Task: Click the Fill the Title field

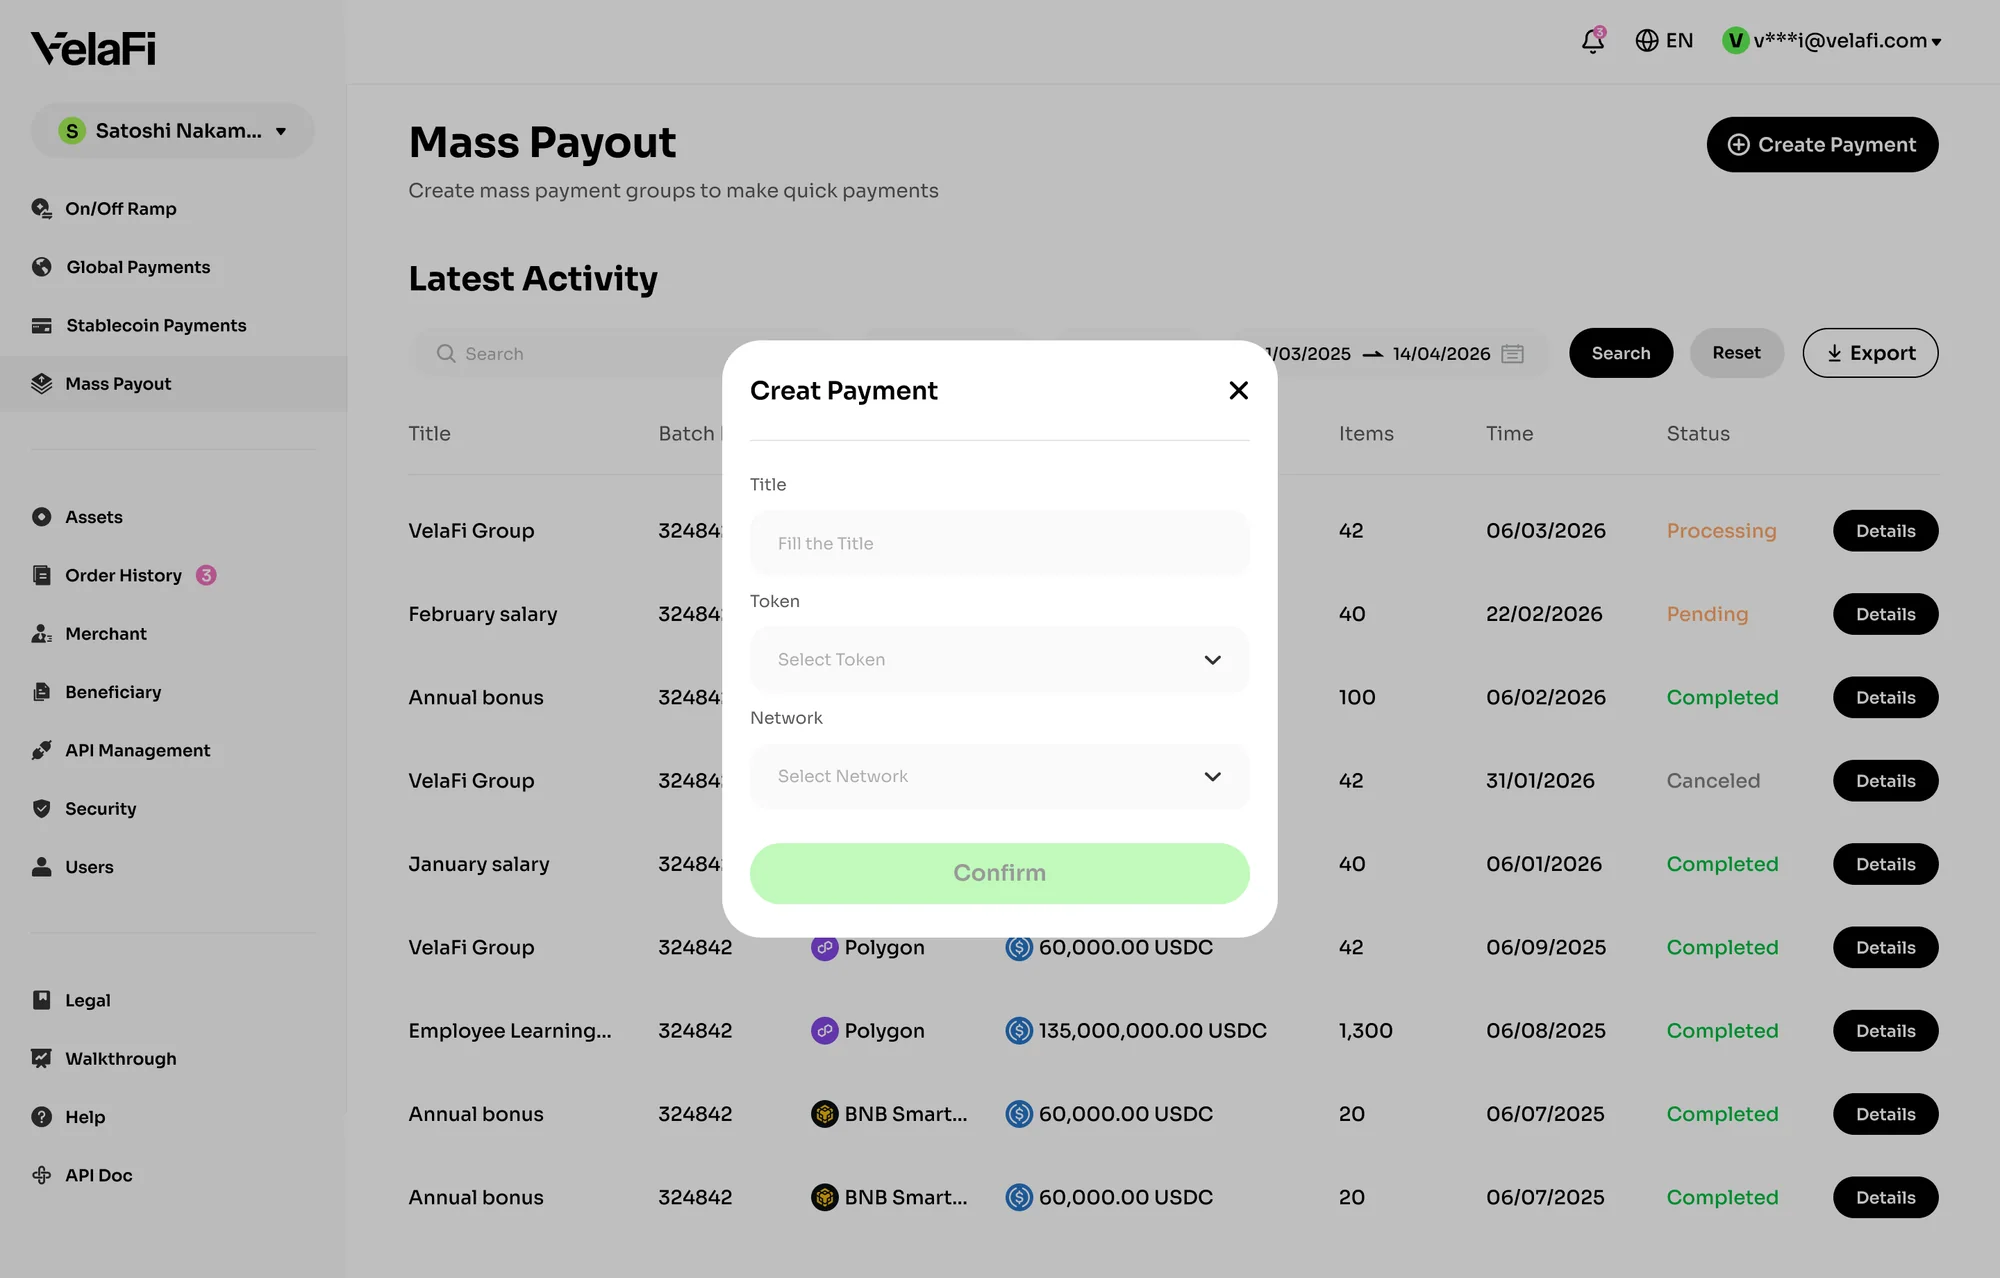Action: [x=999, y=543]
